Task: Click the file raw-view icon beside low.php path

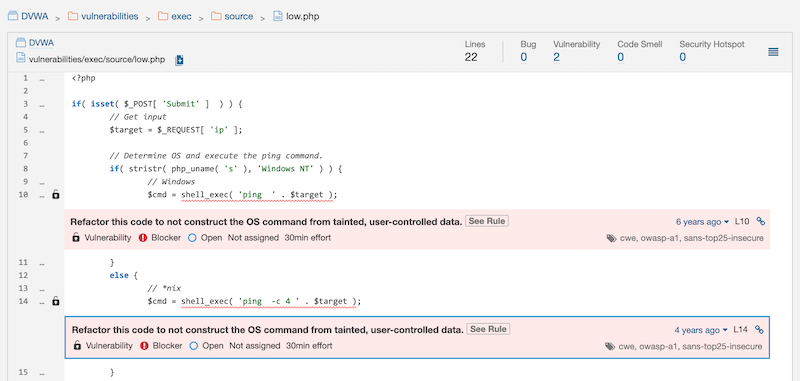Action: [x=179, y=60]
